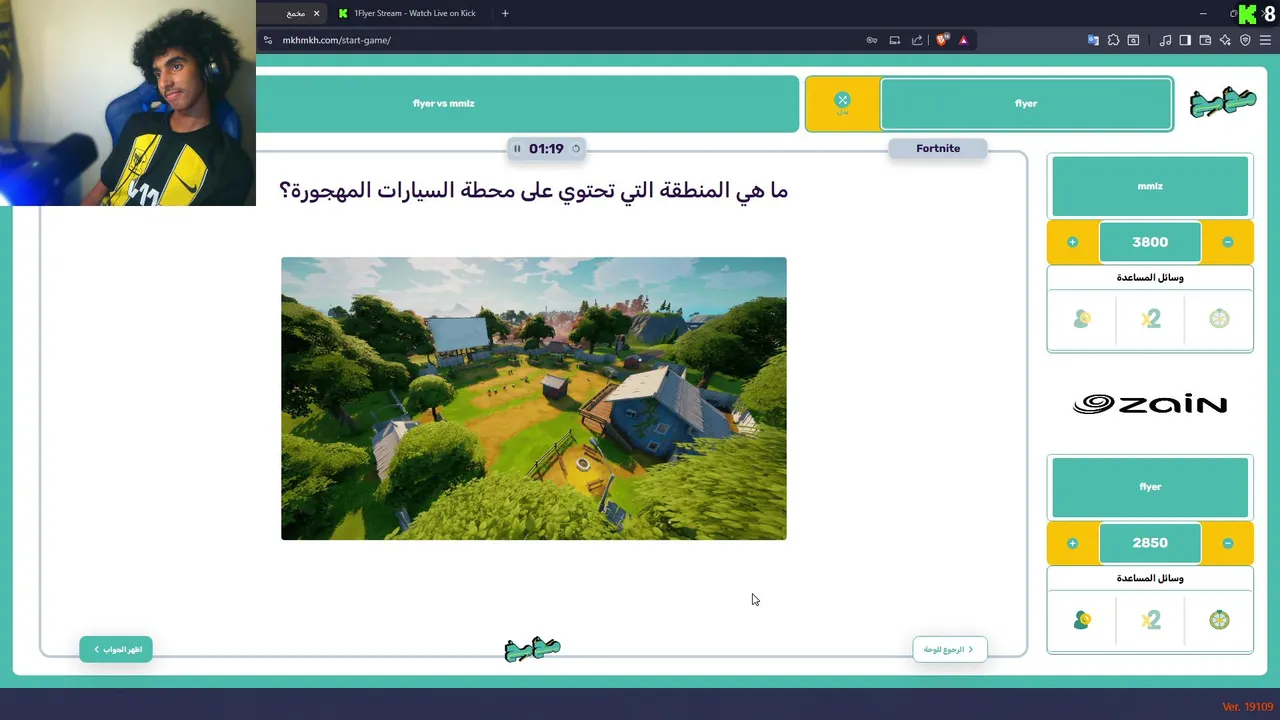Click the flyer team name box in sidebar

[x=1150, y=487]
